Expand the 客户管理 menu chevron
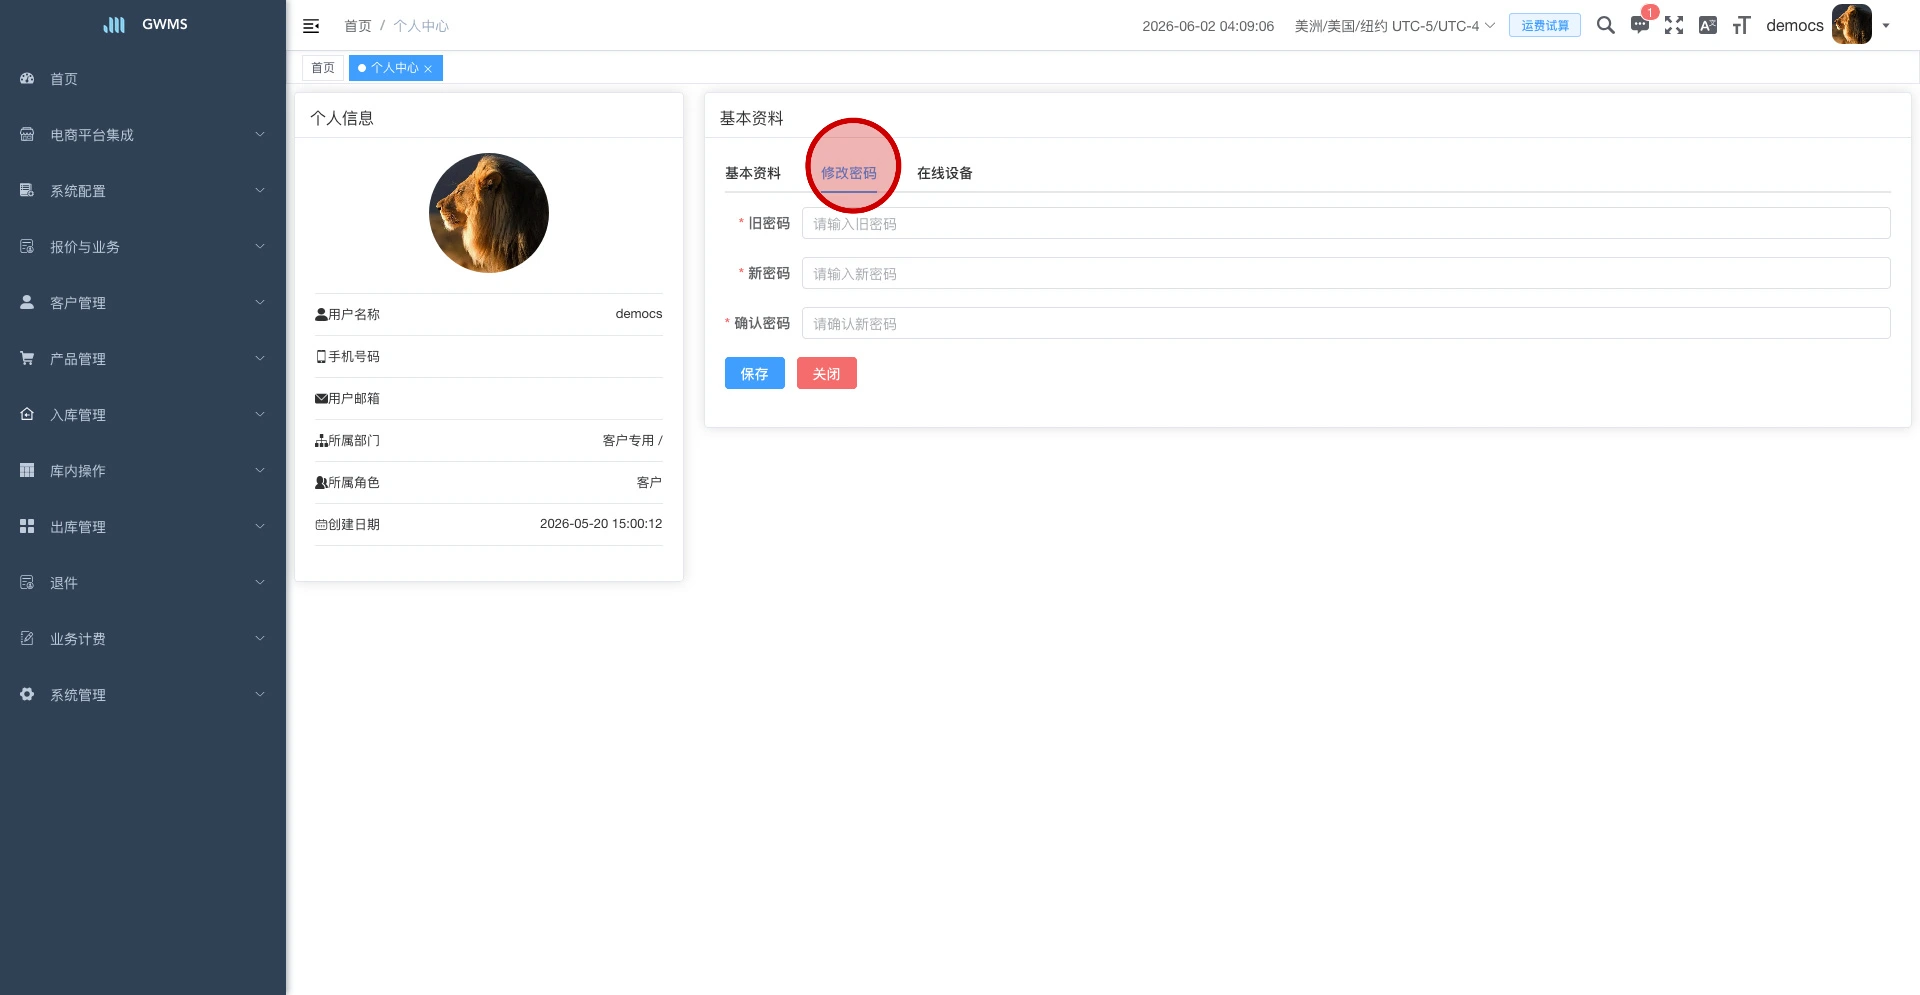Viewport: 1920px width, 995px height. pos(260,302)
